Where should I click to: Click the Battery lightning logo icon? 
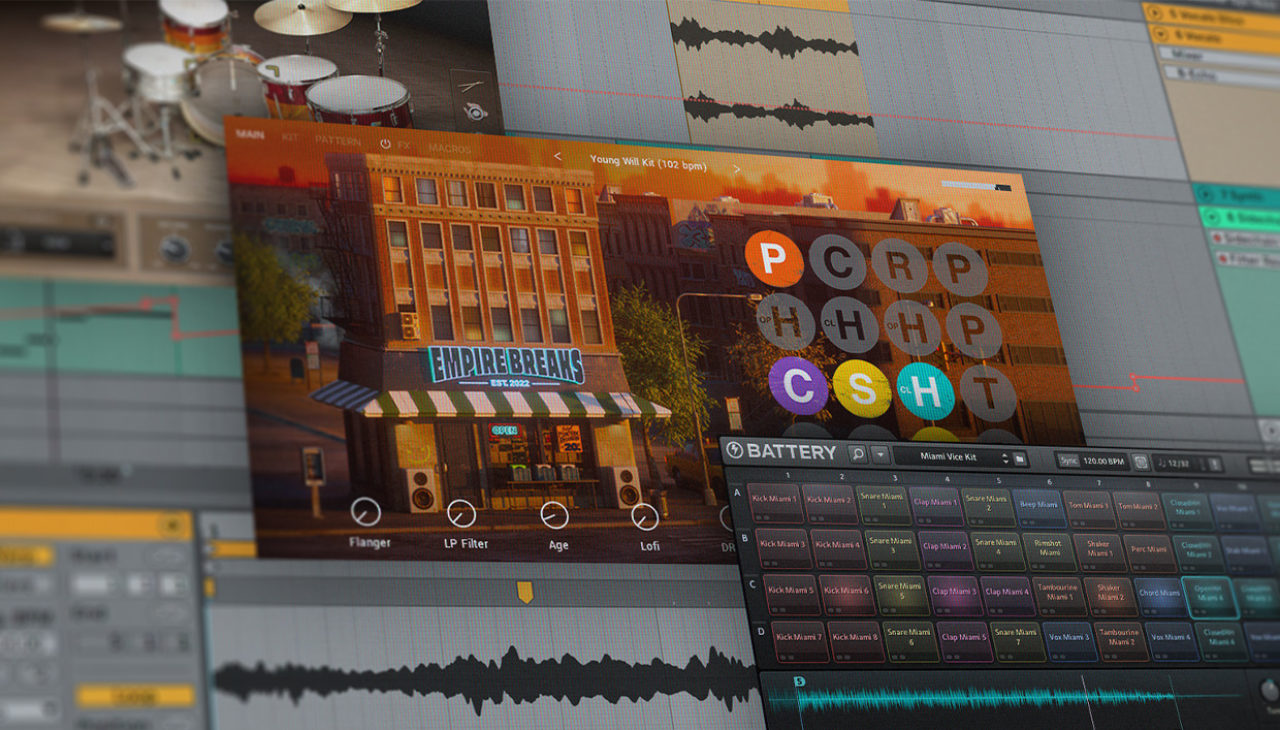[735, 451]
